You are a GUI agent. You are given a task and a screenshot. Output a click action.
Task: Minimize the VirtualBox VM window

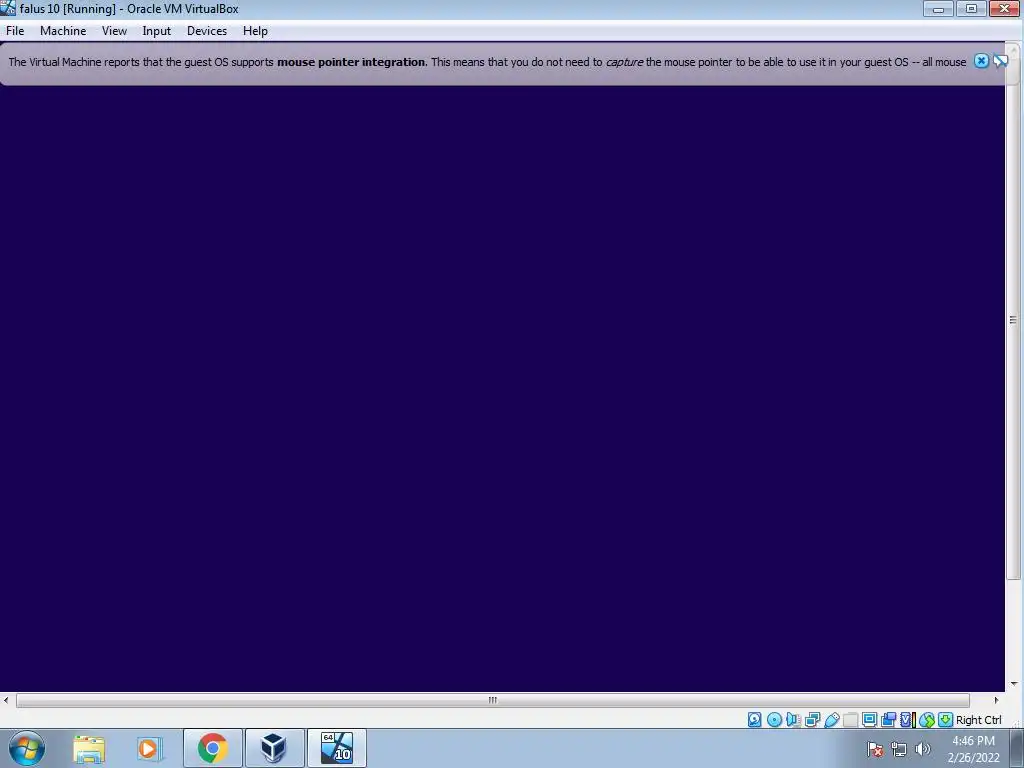(x=938, y=8)
